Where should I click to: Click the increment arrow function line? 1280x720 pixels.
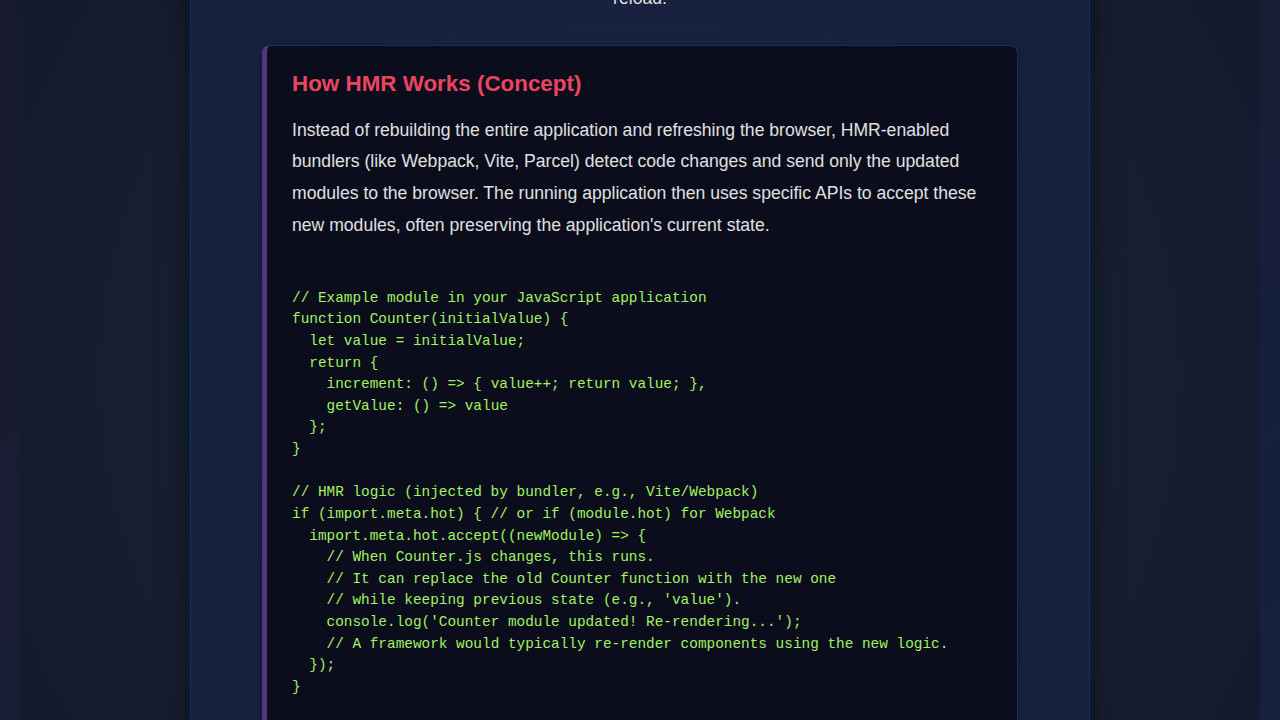point(516,383)
